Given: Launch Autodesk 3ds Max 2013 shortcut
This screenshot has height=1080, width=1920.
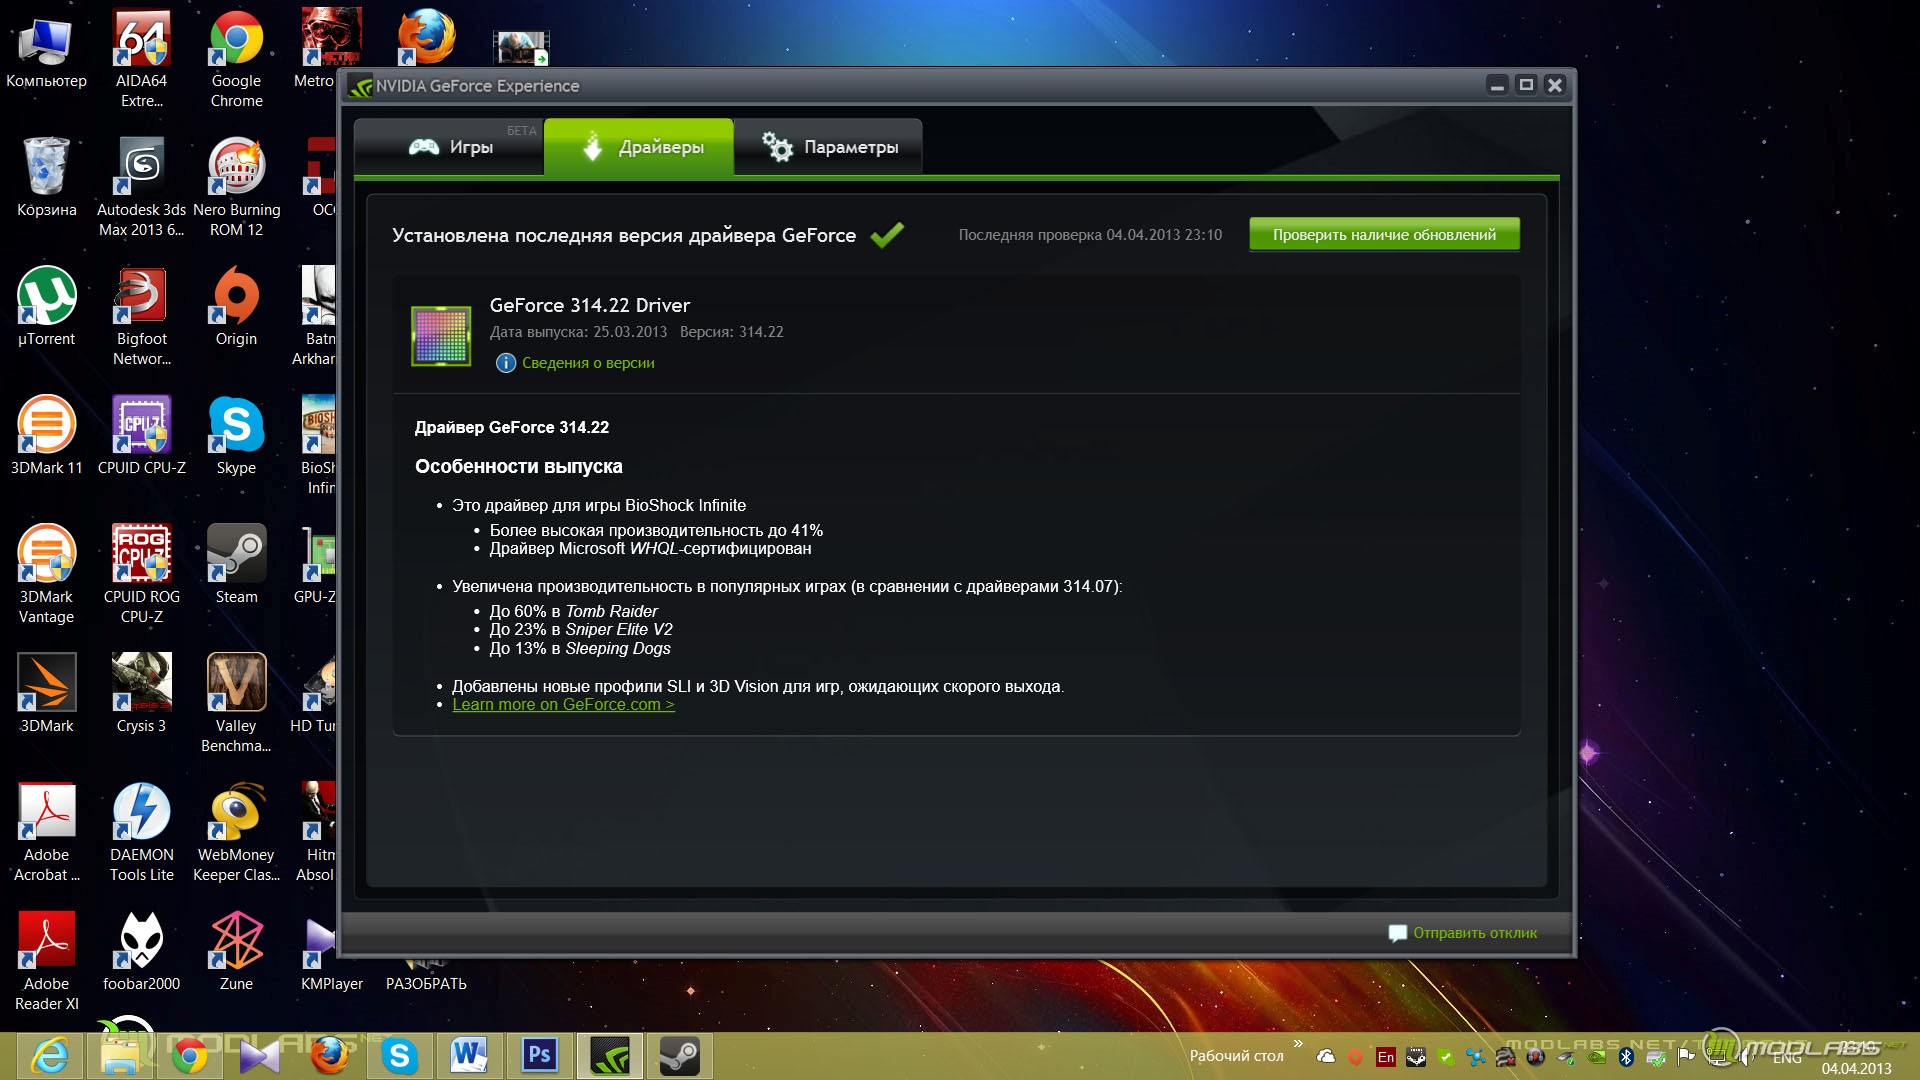Looking at the screenshot, I should (x=141, y=187).
